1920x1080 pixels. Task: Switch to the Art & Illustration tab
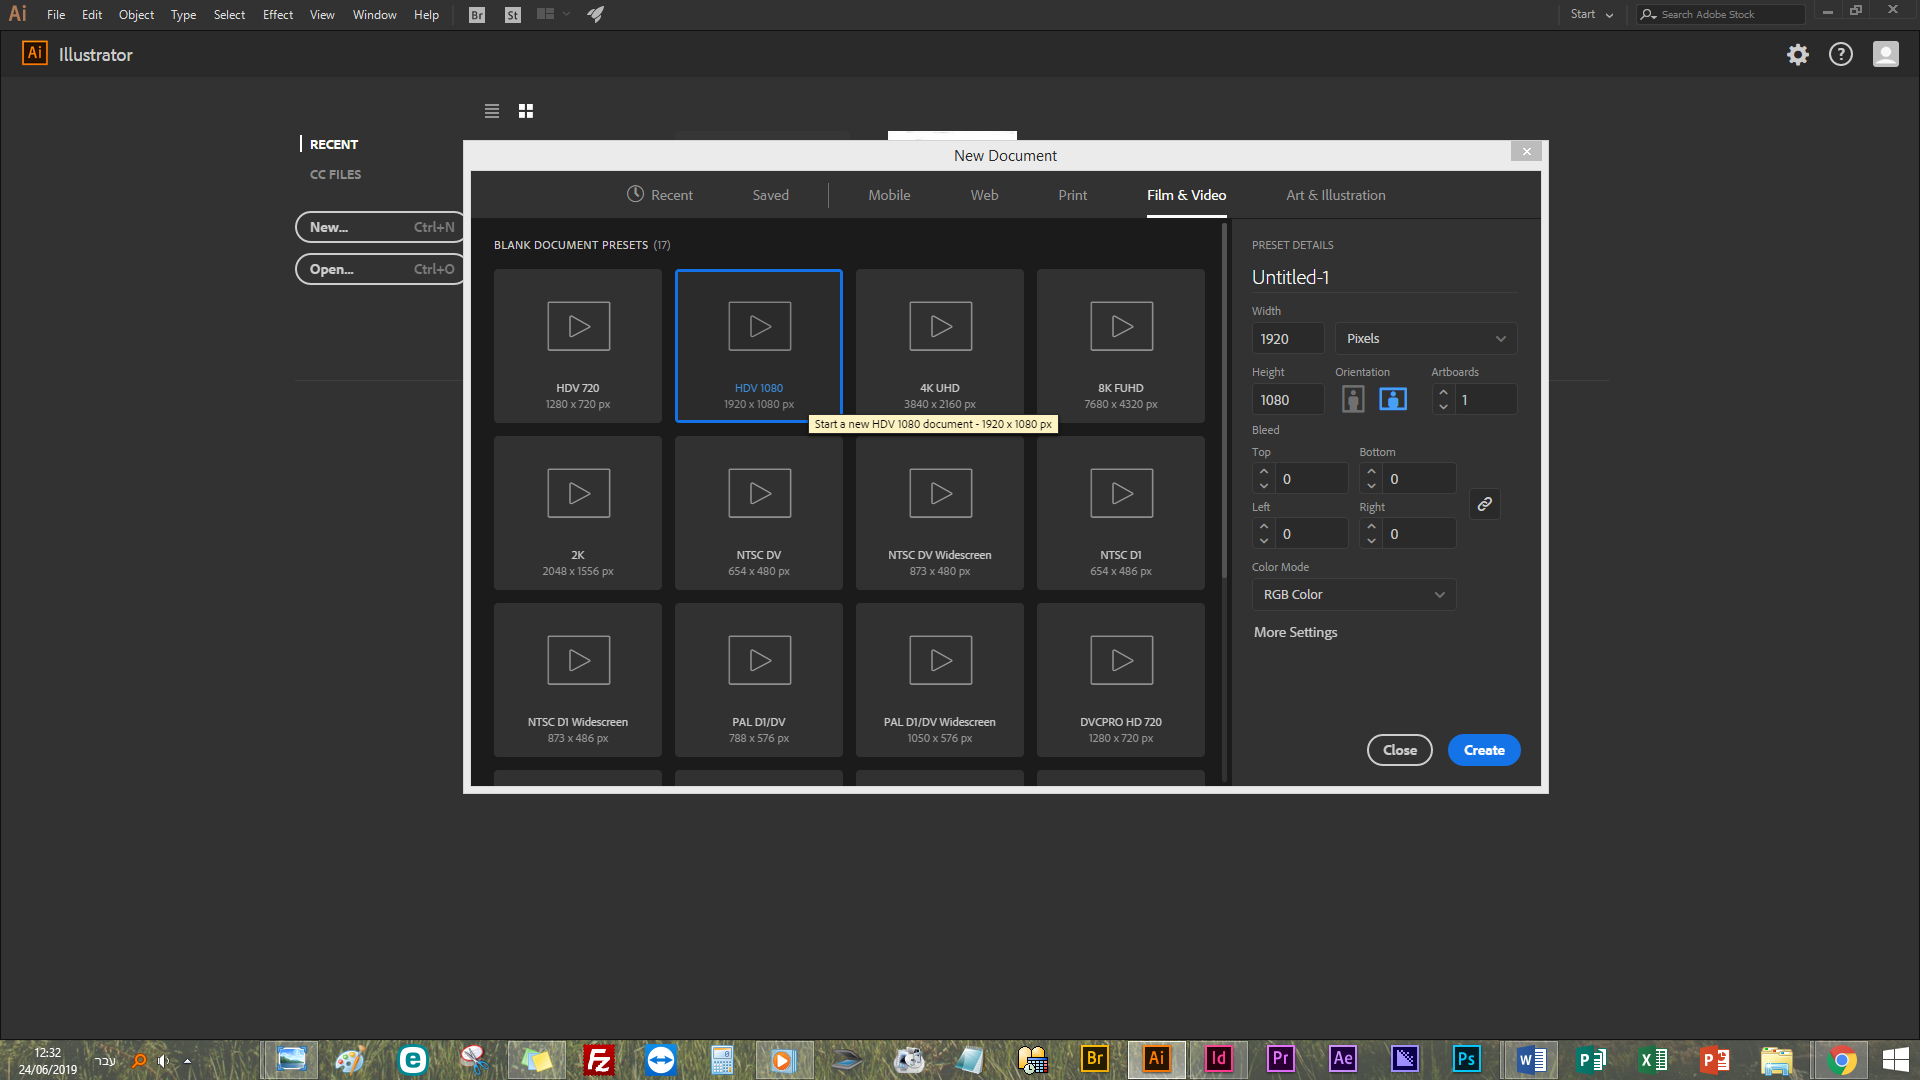click(1335, 195)
